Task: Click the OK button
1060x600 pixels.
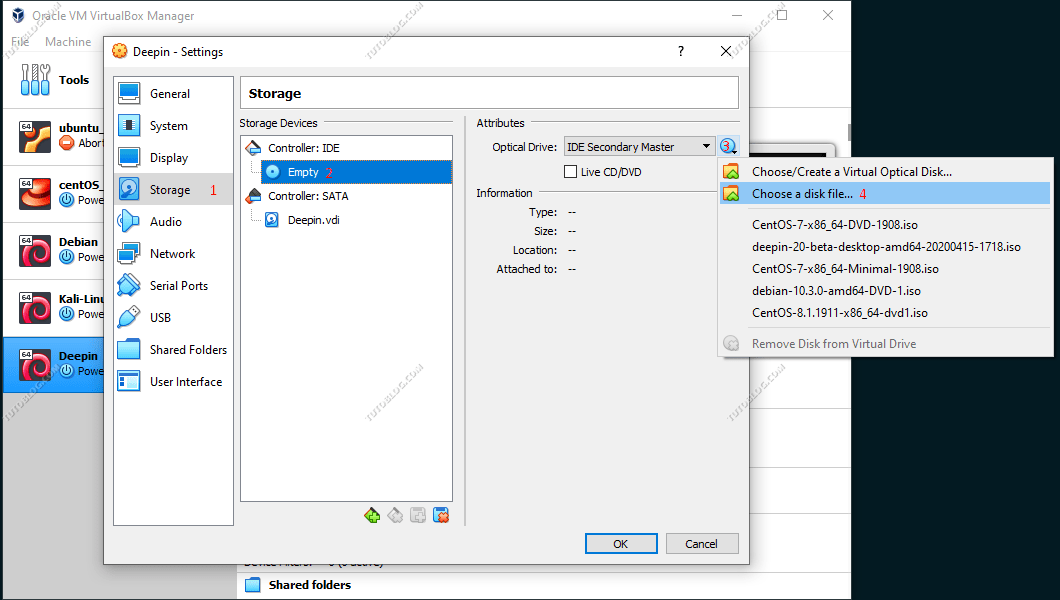Action: tap(621, 544)
